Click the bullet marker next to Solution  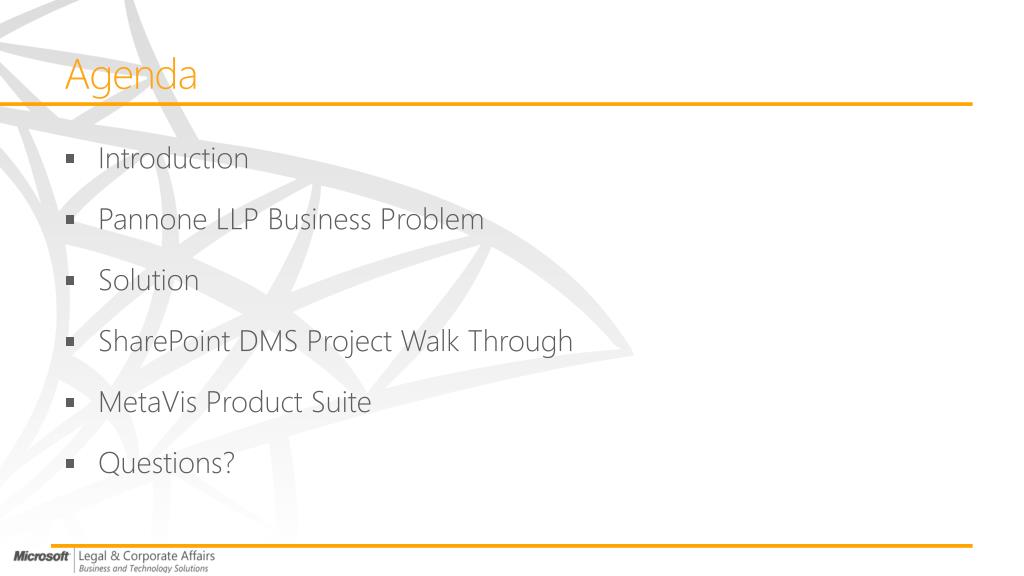[70, 281]
